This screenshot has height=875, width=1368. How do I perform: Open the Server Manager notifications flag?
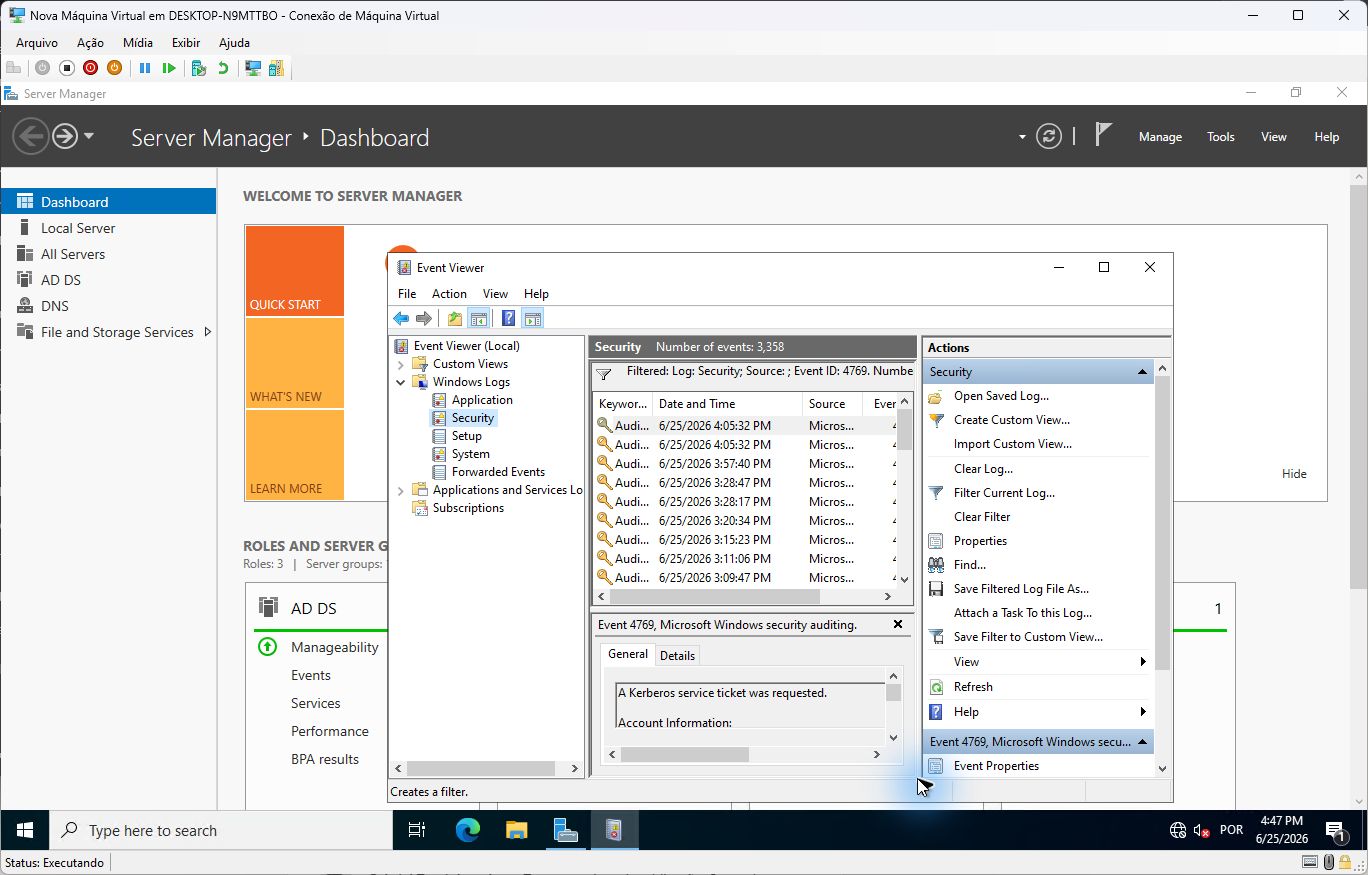[1103, 135]
